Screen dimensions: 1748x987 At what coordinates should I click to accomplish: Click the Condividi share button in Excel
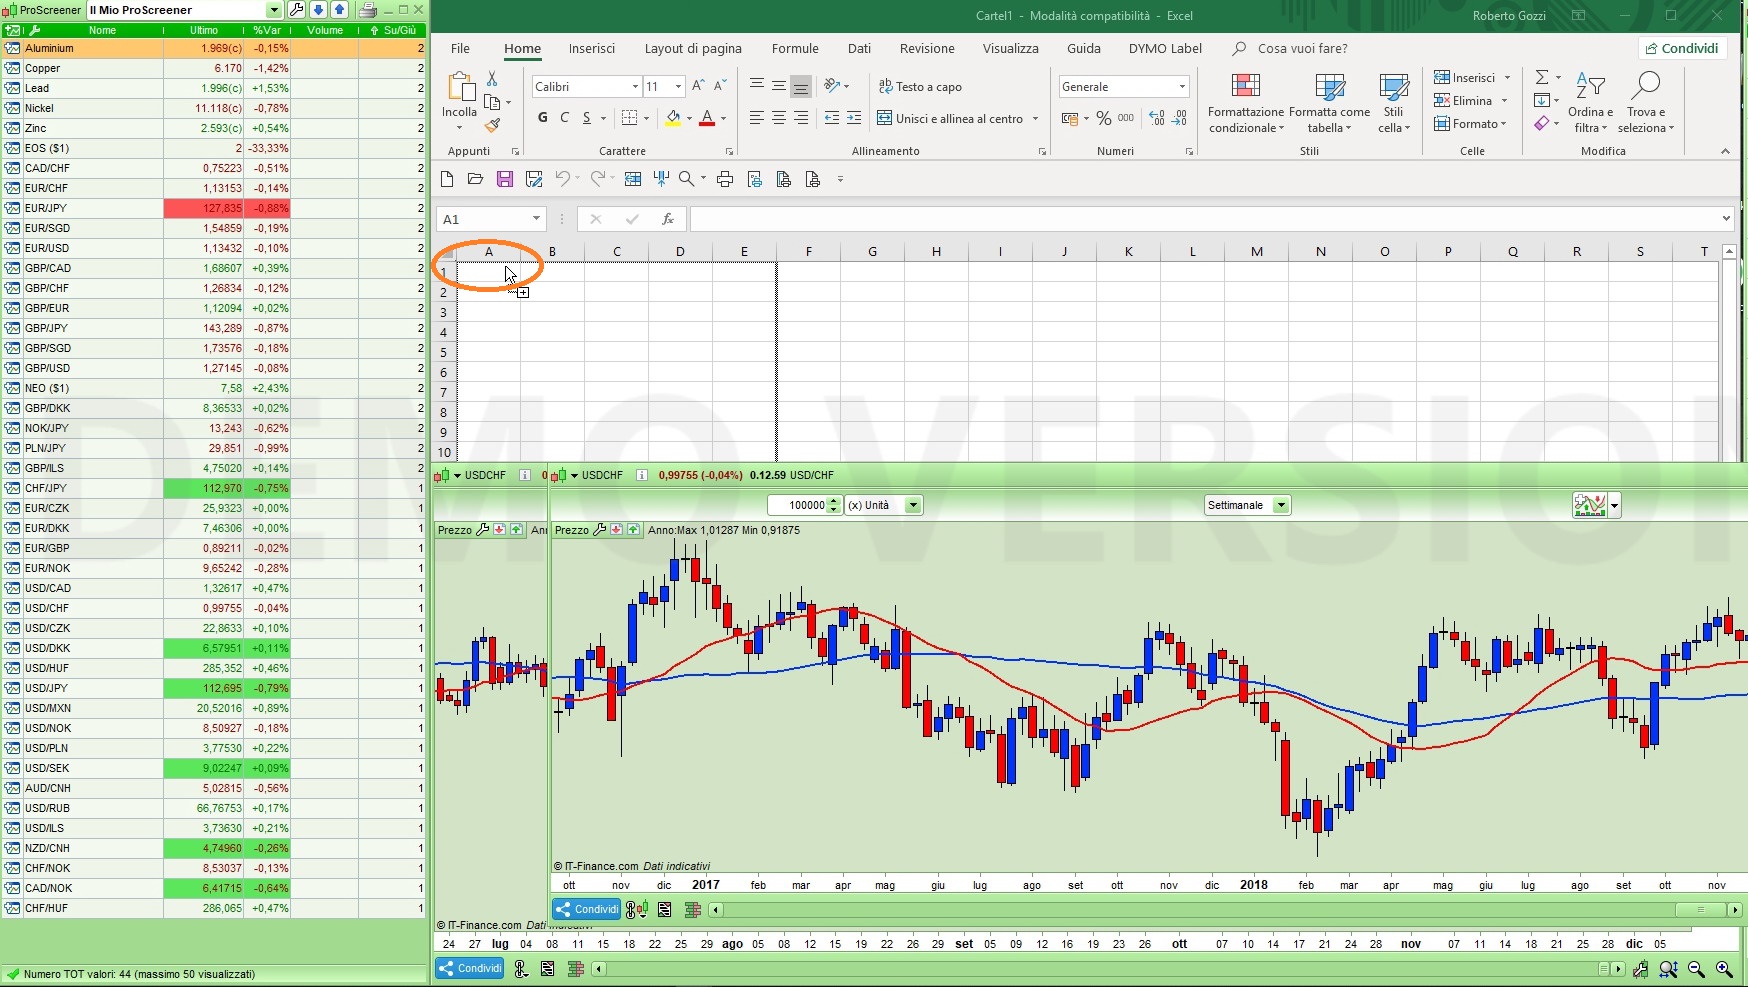click(x=1681, y=48)
